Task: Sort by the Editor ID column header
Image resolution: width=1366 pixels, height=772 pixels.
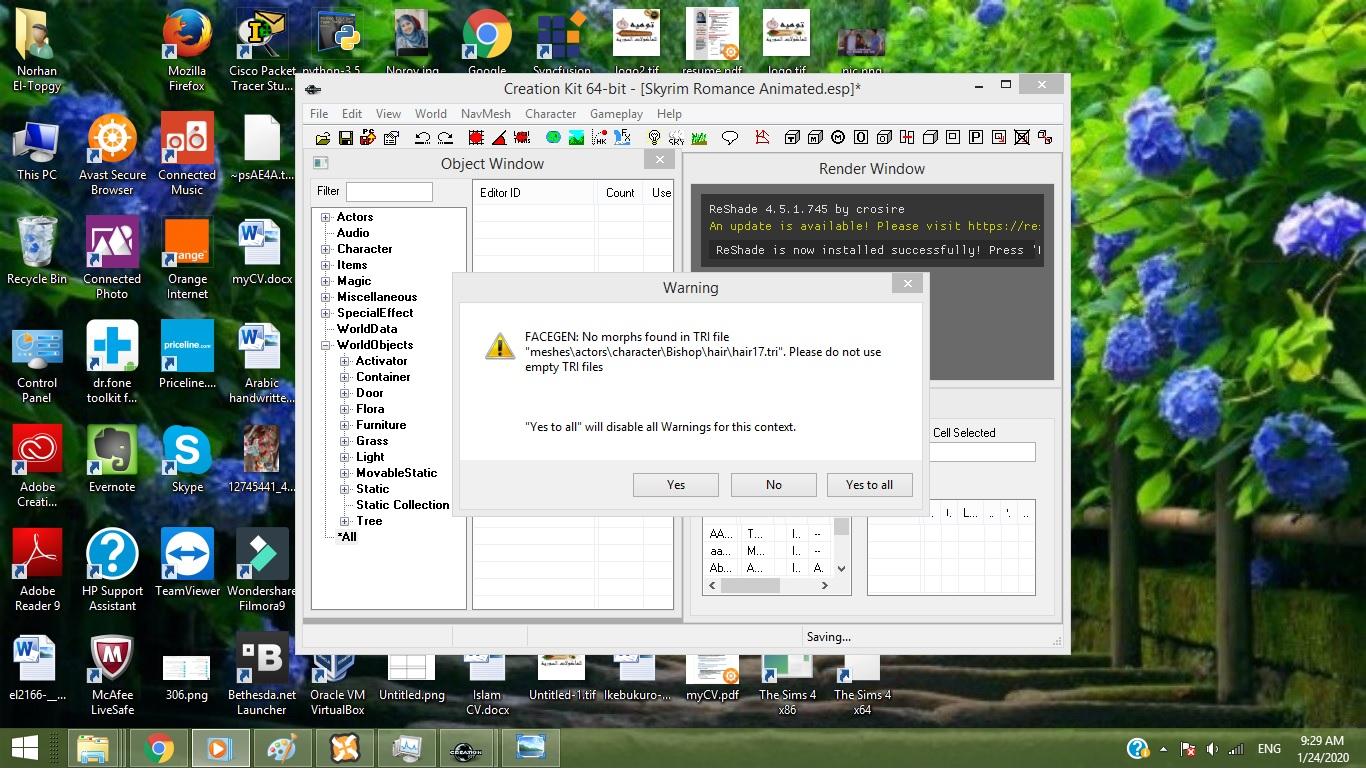Action: click(535, 193)
